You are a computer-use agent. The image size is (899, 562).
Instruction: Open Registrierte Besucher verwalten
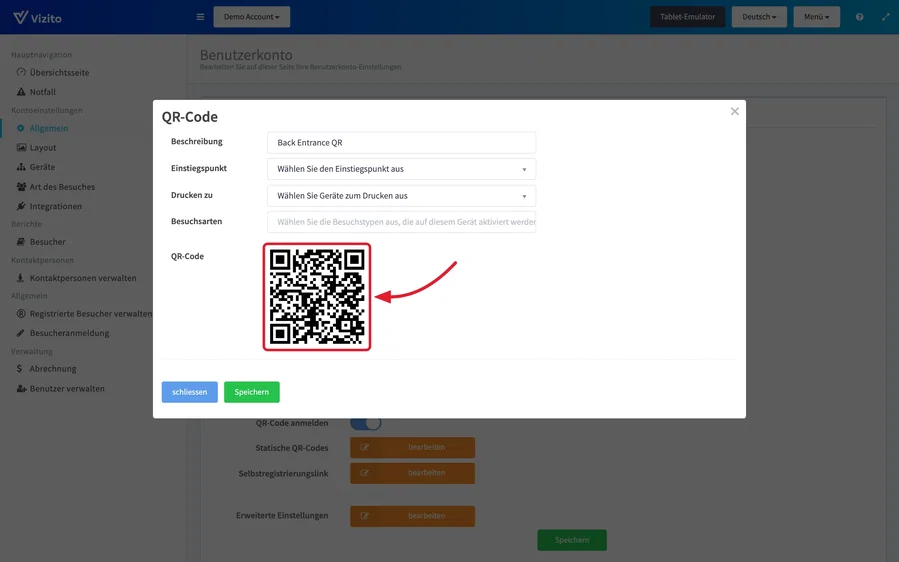pyautogui.click(x=91, y=313)
